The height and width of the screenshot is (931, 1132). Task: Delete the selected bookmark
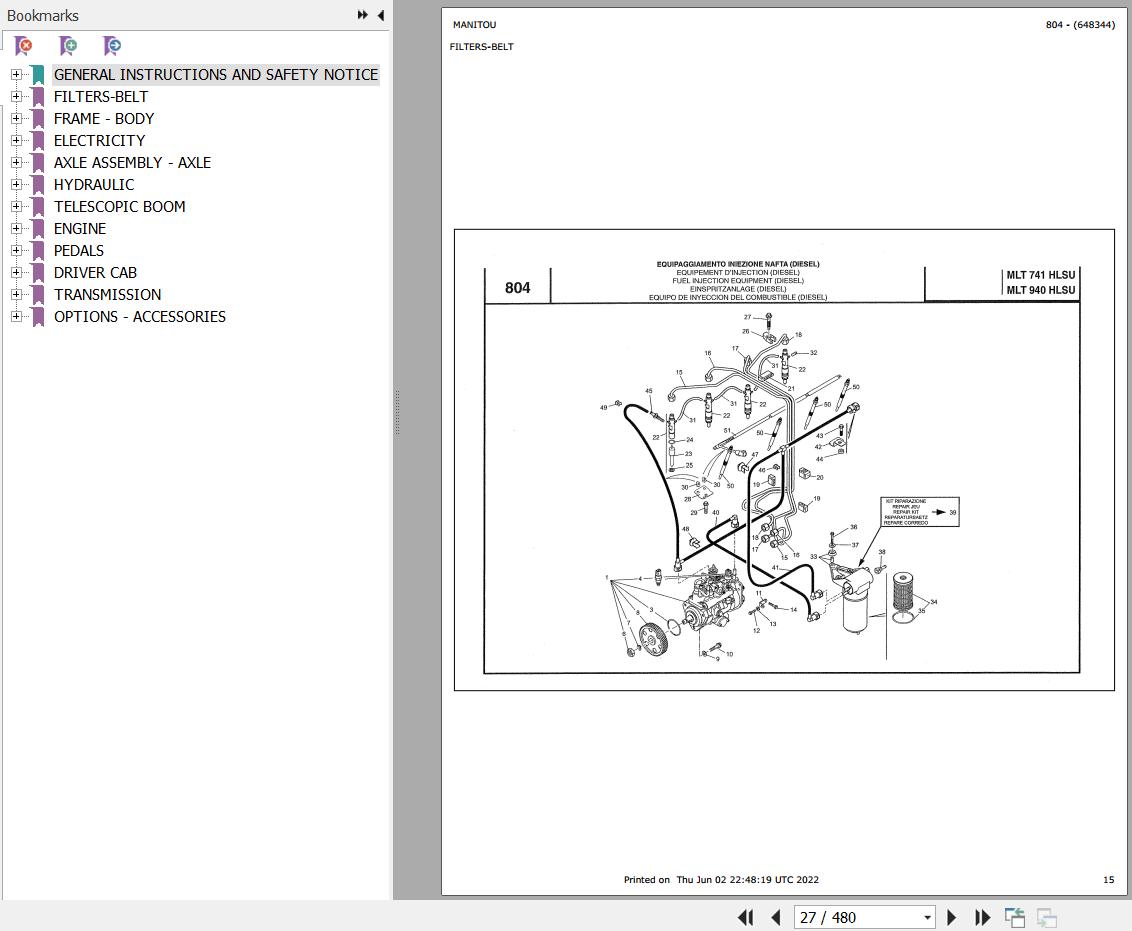tap(24, 45)
